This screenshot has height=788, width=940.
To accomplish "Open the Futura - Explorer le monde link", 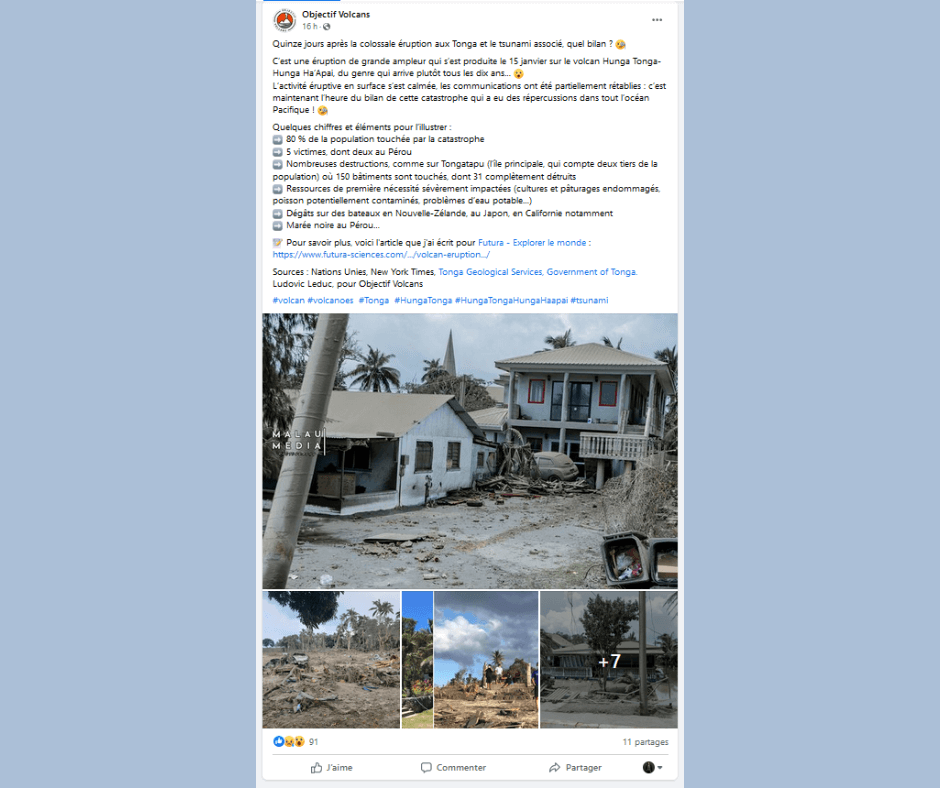I will point(532,242).
